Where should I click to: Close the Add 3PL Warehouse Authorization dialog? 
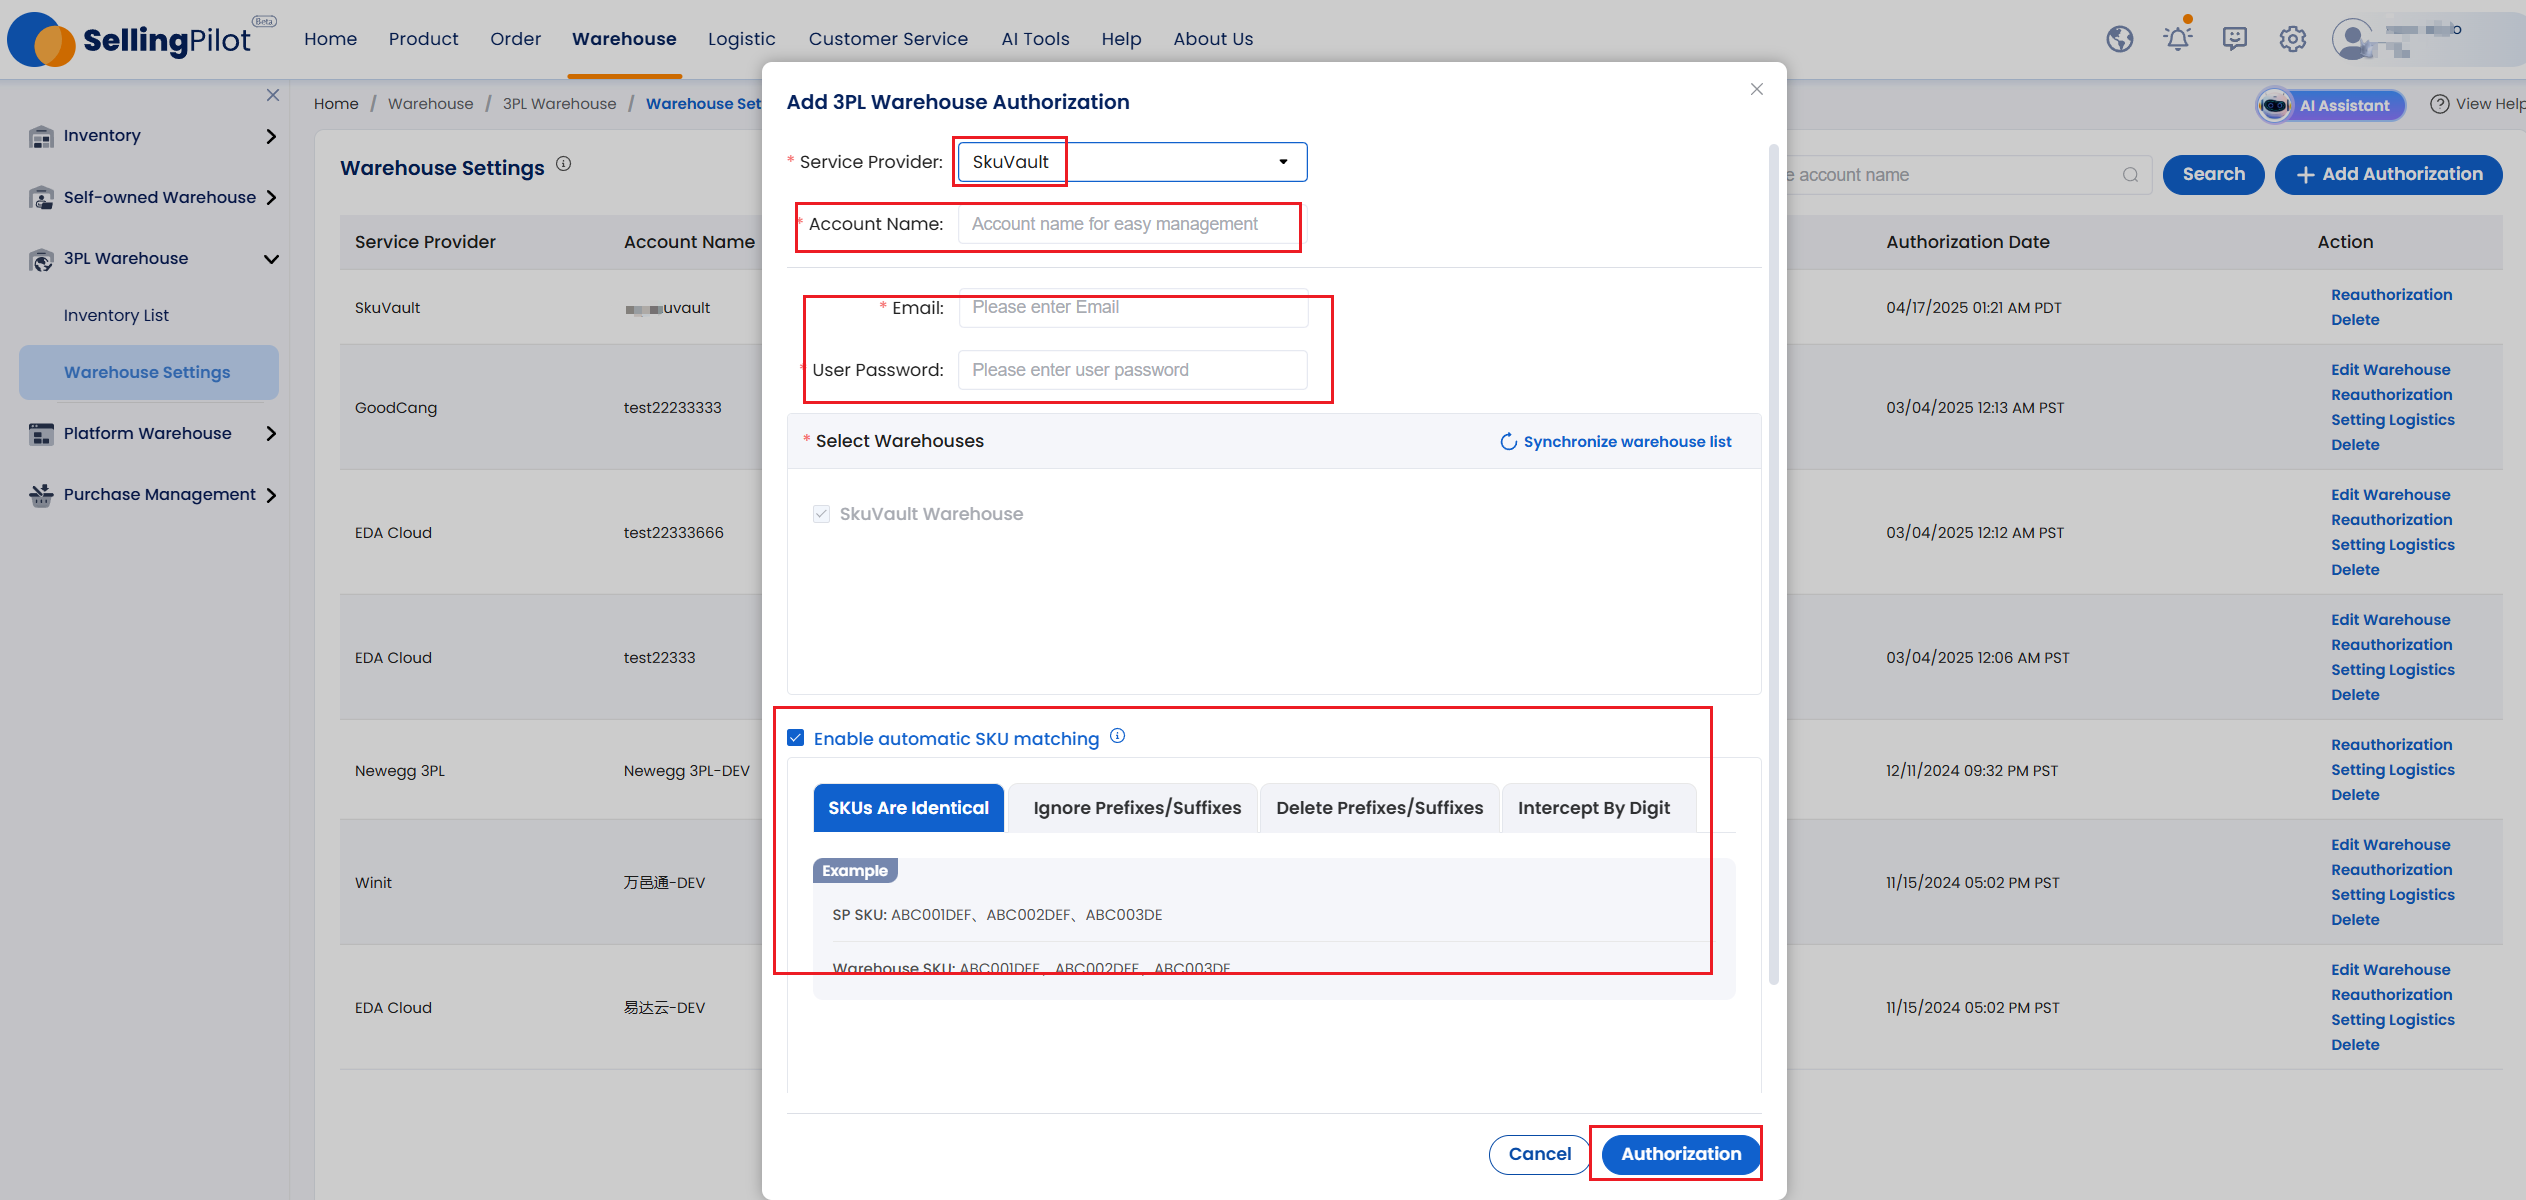point(1756,89)
